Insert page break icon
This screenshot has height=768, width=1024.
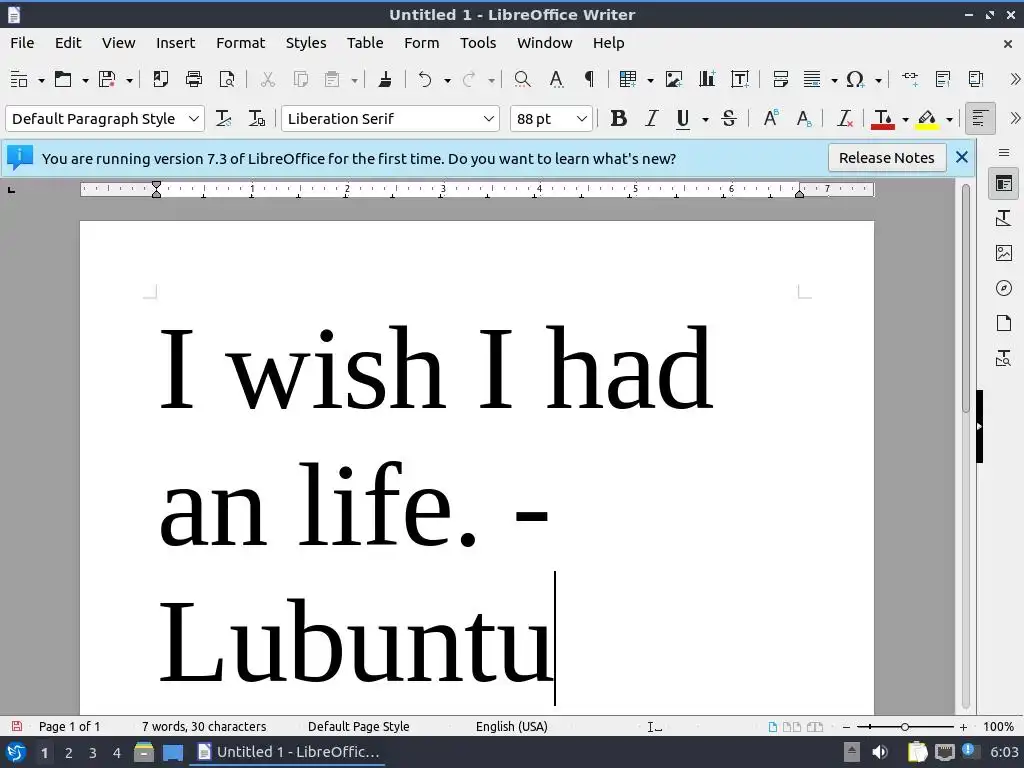pyautogui.click(x=780, y=80)
